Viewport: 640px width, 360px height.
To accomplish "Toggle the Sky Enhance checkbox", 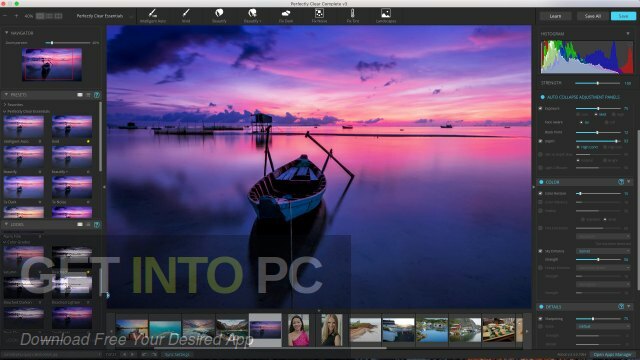I will coord(540,251).
